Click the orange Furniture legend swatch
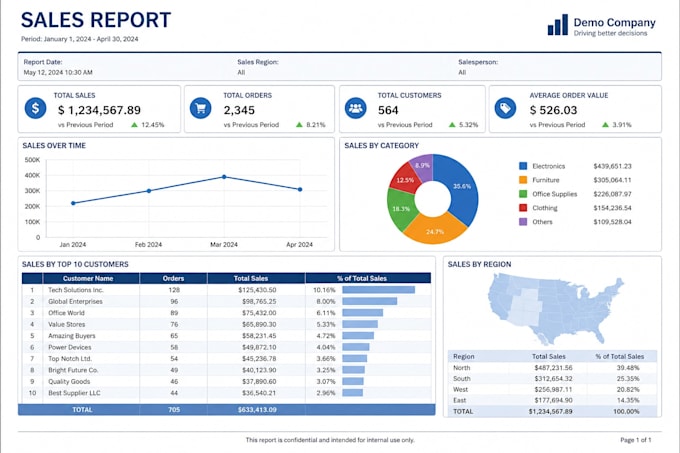680x453 pixels. coord(523,180)
